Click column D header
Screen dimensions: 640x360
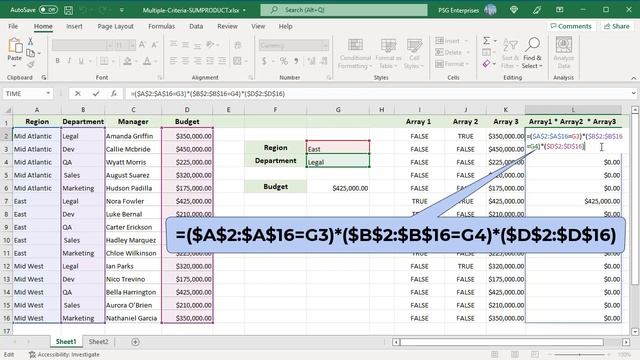[187, 109]
